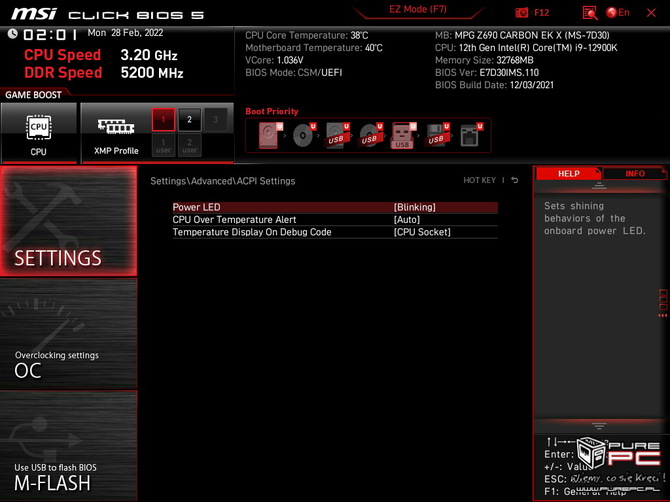The height and width of the screenshot is (502, 670).
Task: Open the F12 screenshot camera icon
Action: coord(521,13)
